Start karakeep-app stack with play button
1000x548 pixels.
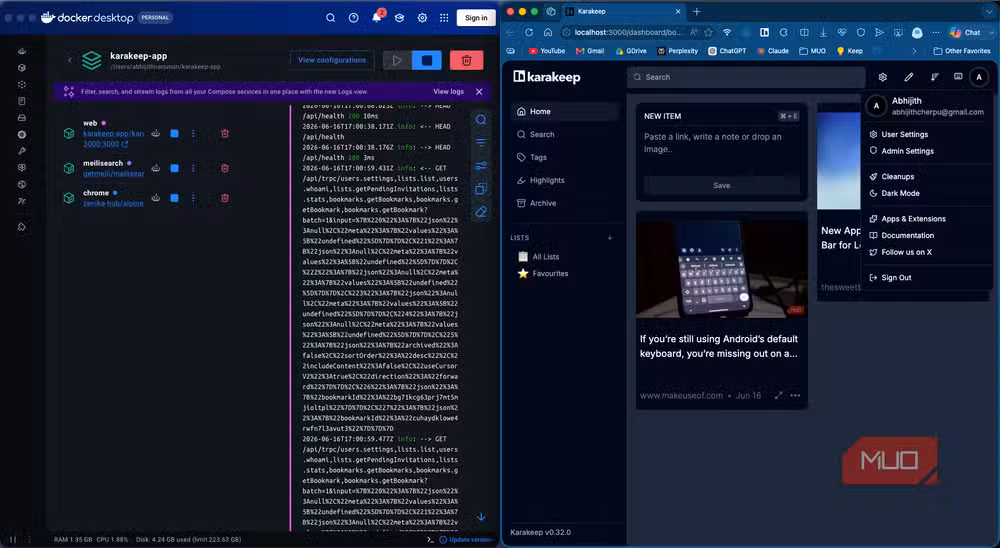pos(397,61)
